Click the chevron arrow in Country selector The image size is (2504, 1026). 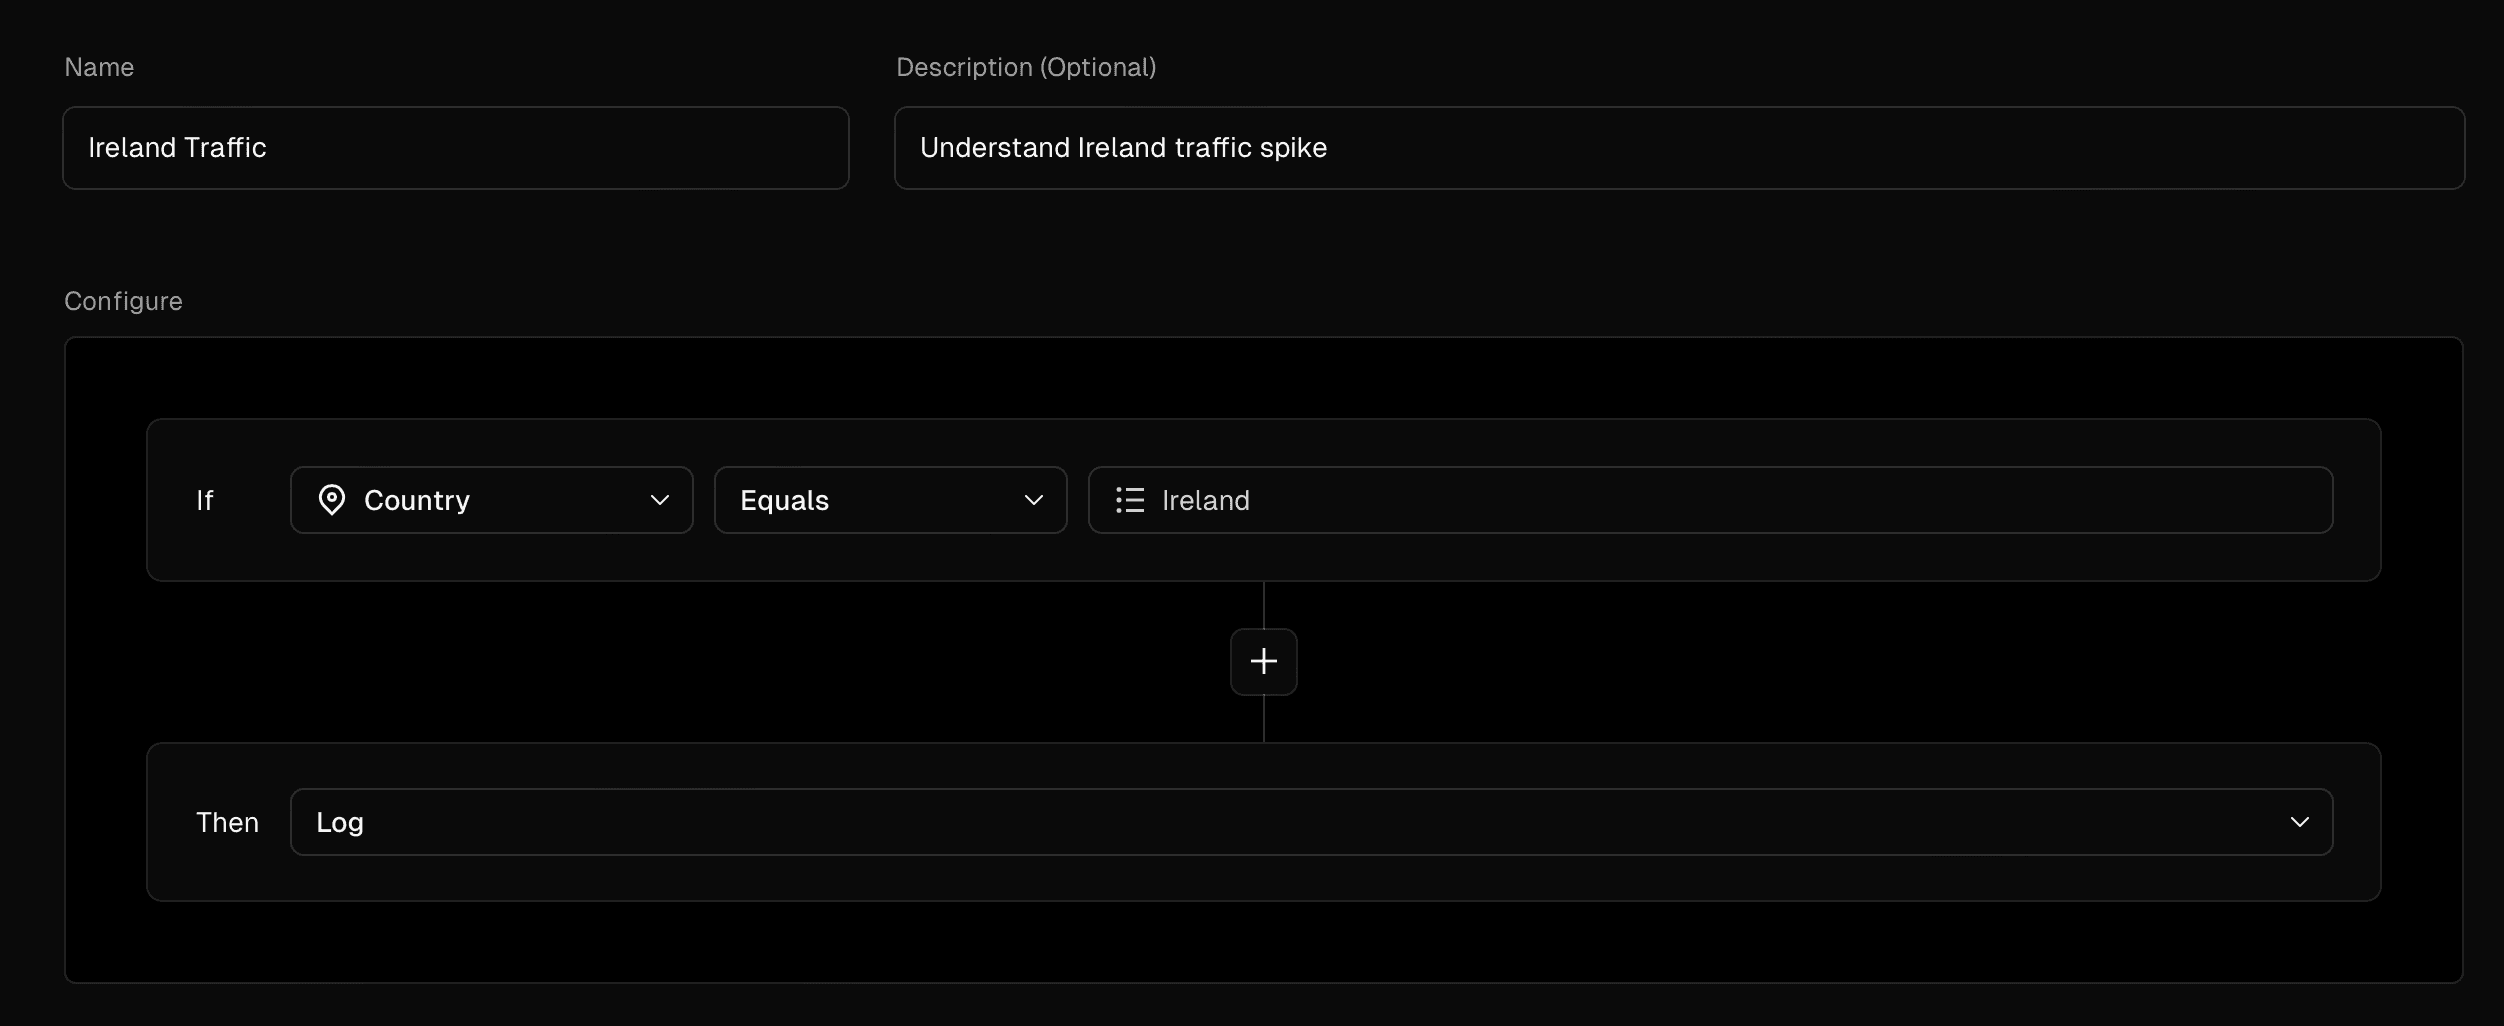659,500
